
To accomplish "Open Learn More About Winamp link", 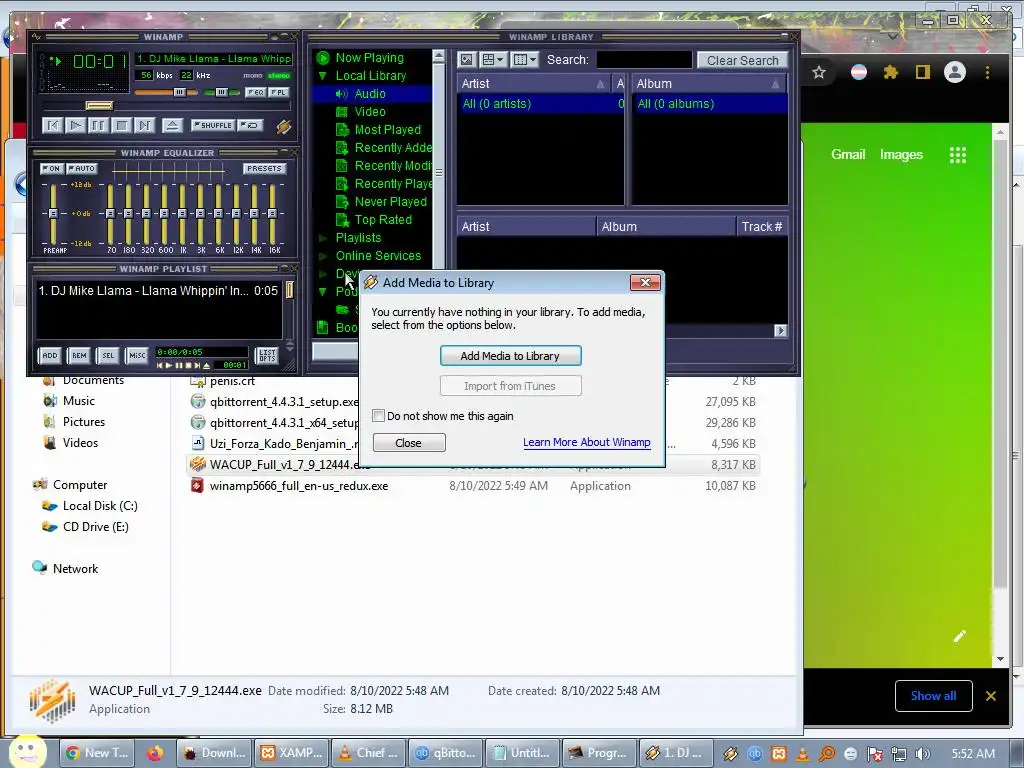I will (x=586, y=442).
